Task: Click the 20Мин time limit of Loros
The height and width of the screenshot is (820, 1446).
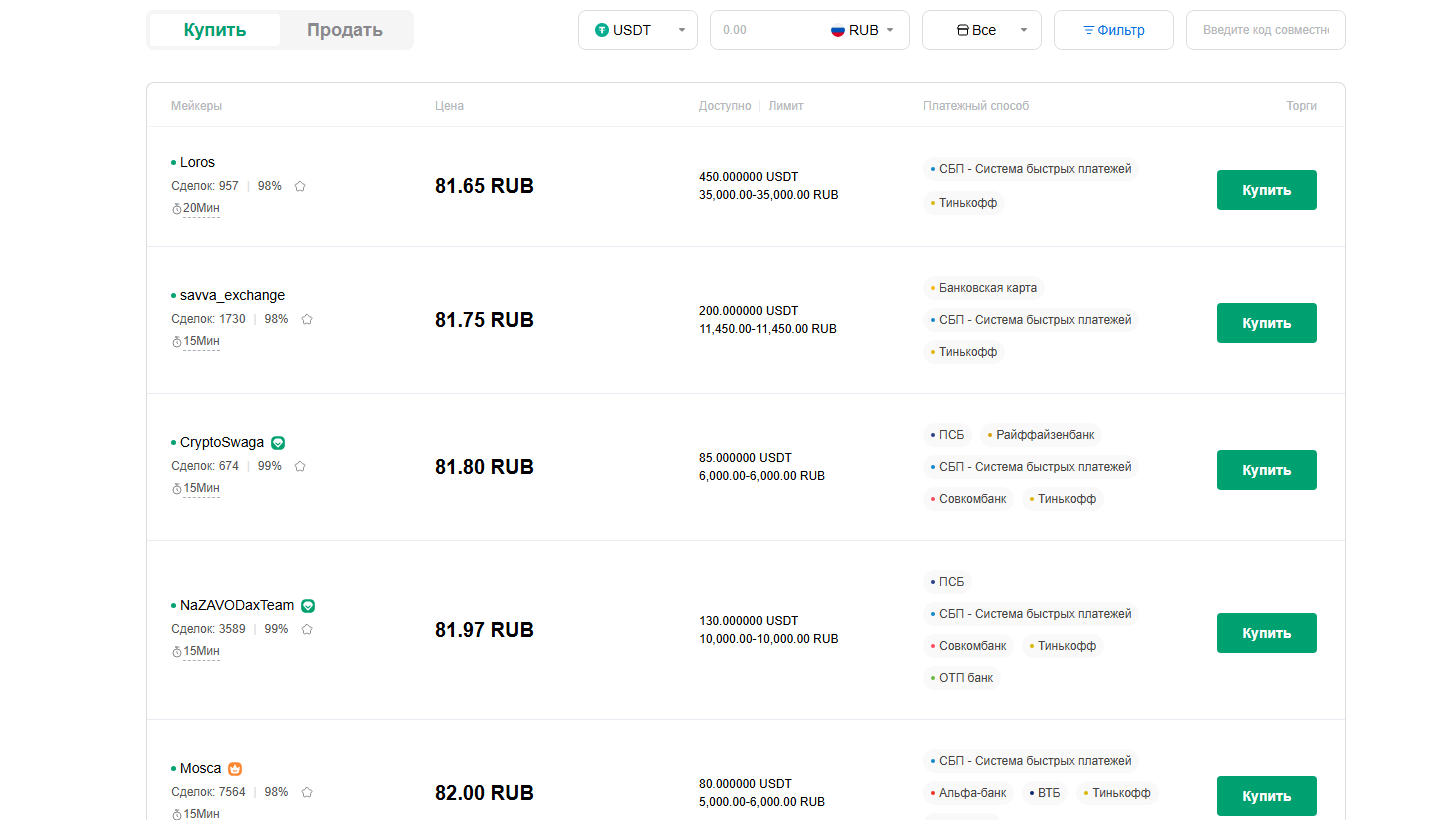Action: (x=201, y=208)
